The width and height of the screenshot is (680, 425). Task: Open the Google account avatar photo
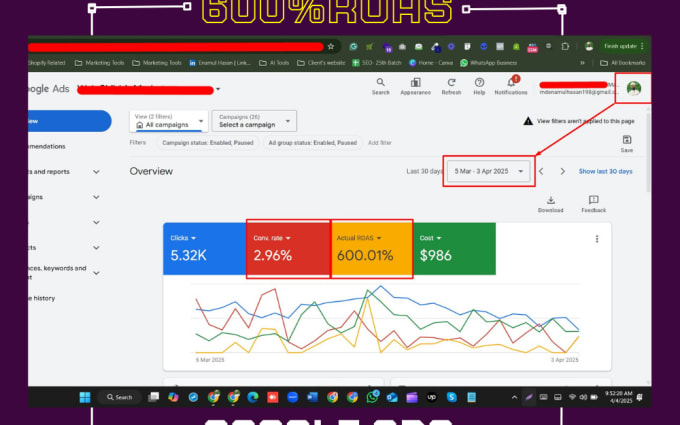(634, 88)
